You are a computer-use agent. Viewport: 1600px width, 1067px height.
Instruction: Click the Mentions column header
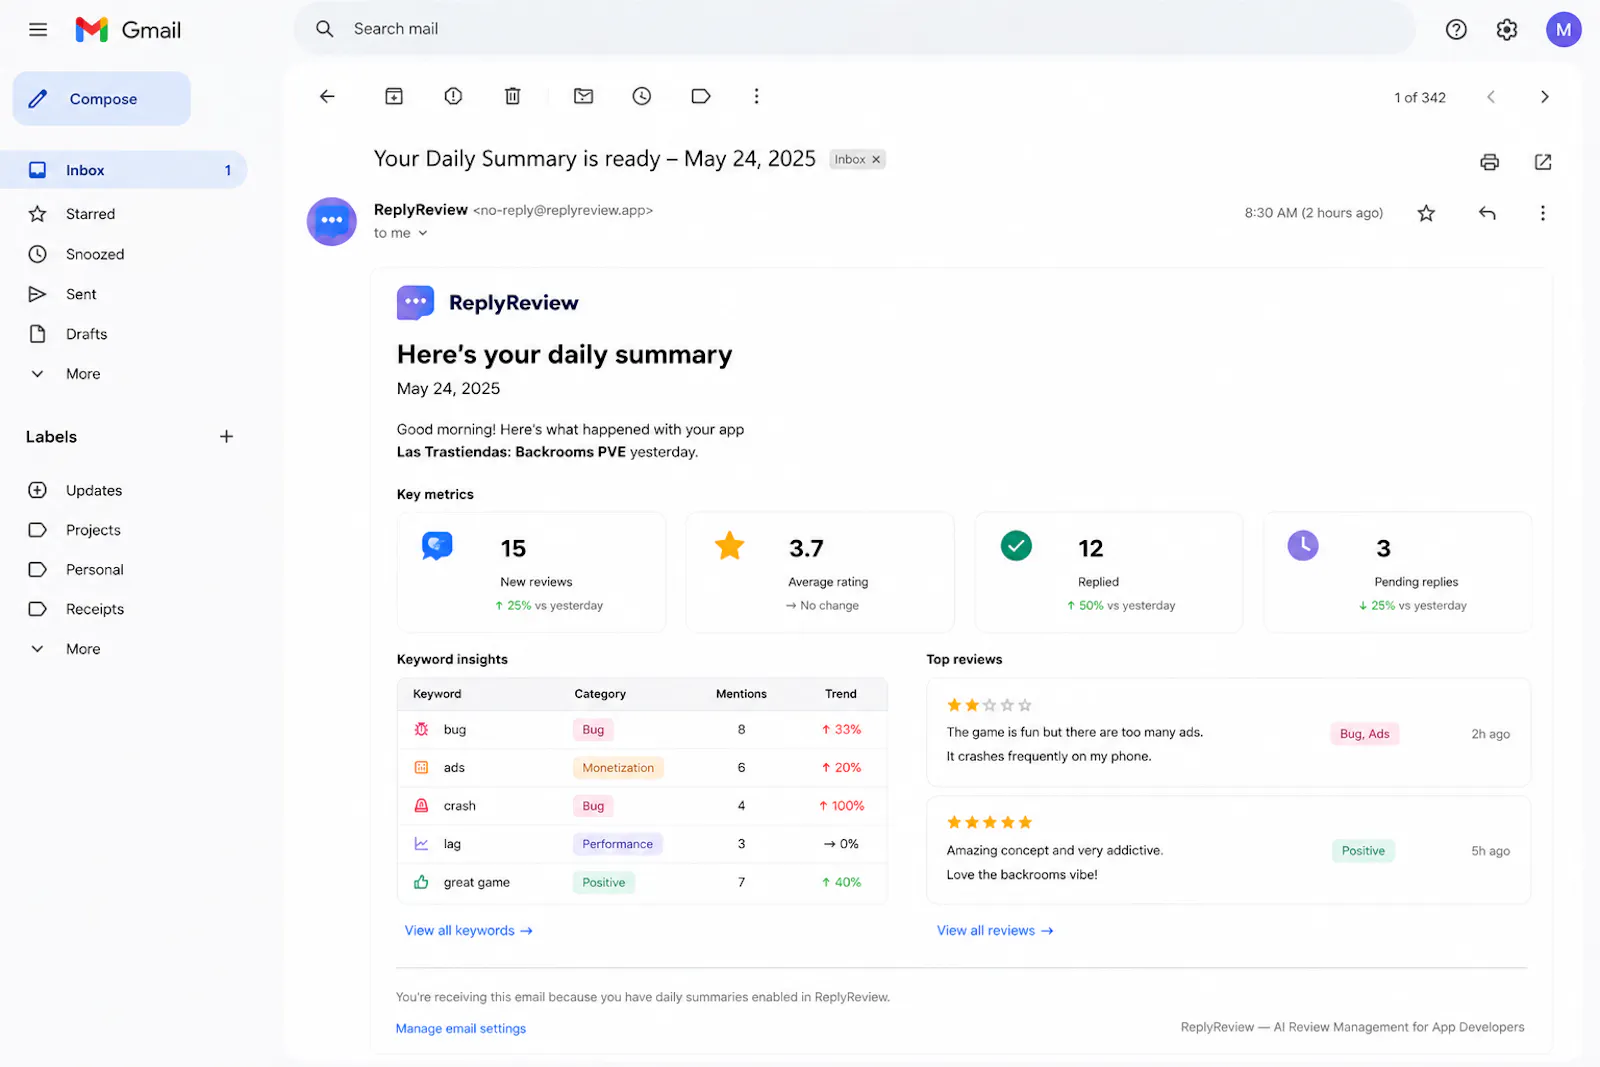click(741, 694)
